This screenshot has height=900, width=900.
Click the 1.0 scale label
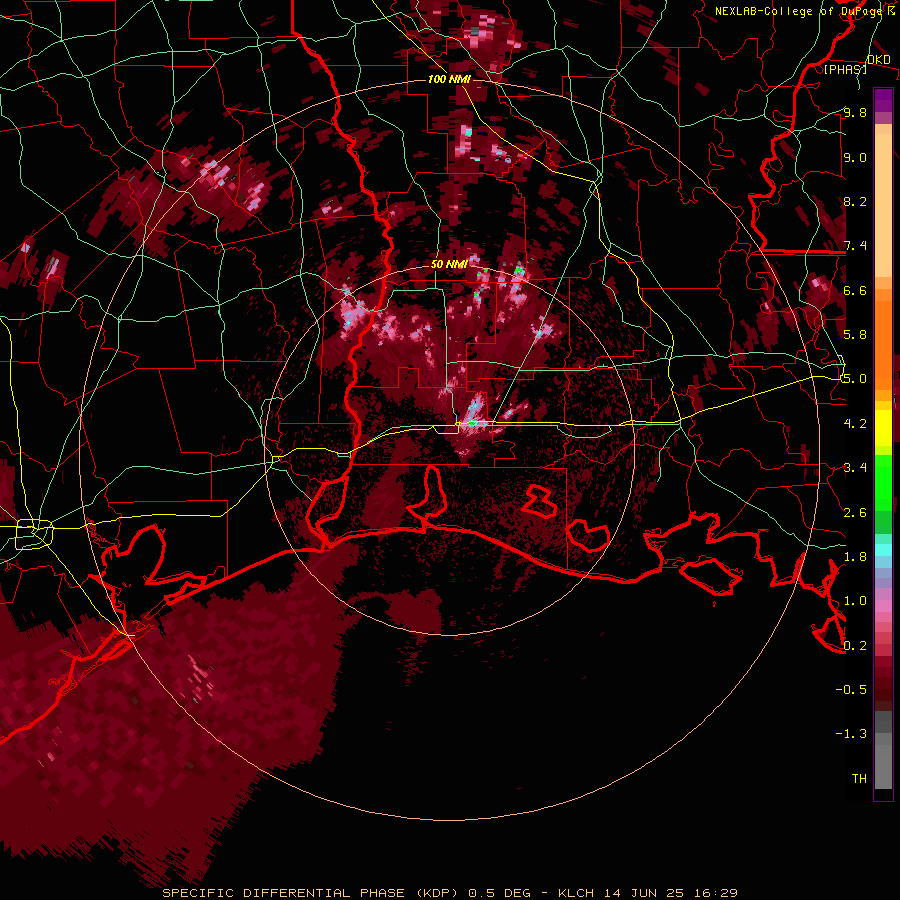(x=855, y=600)
